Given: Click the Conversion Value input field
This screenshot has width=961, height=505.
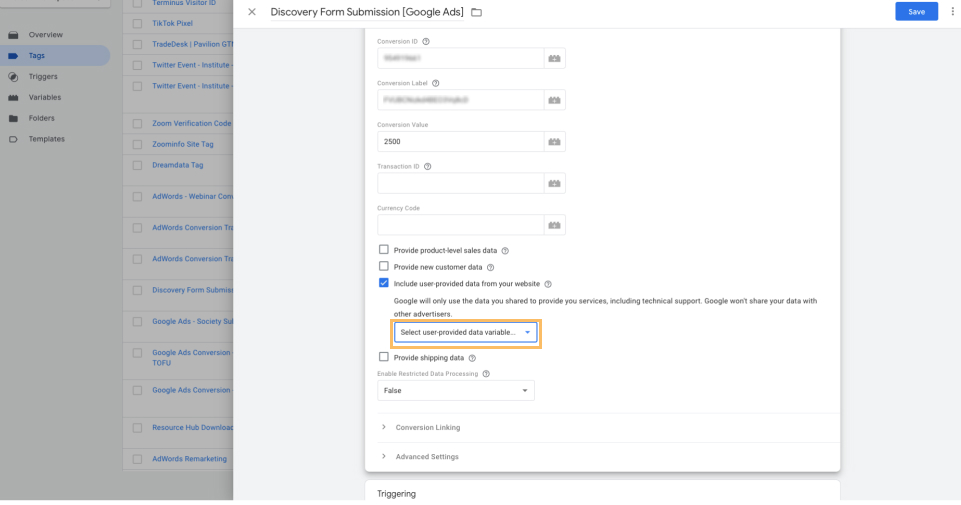Looking at the screenshot, I should [460, 142].
